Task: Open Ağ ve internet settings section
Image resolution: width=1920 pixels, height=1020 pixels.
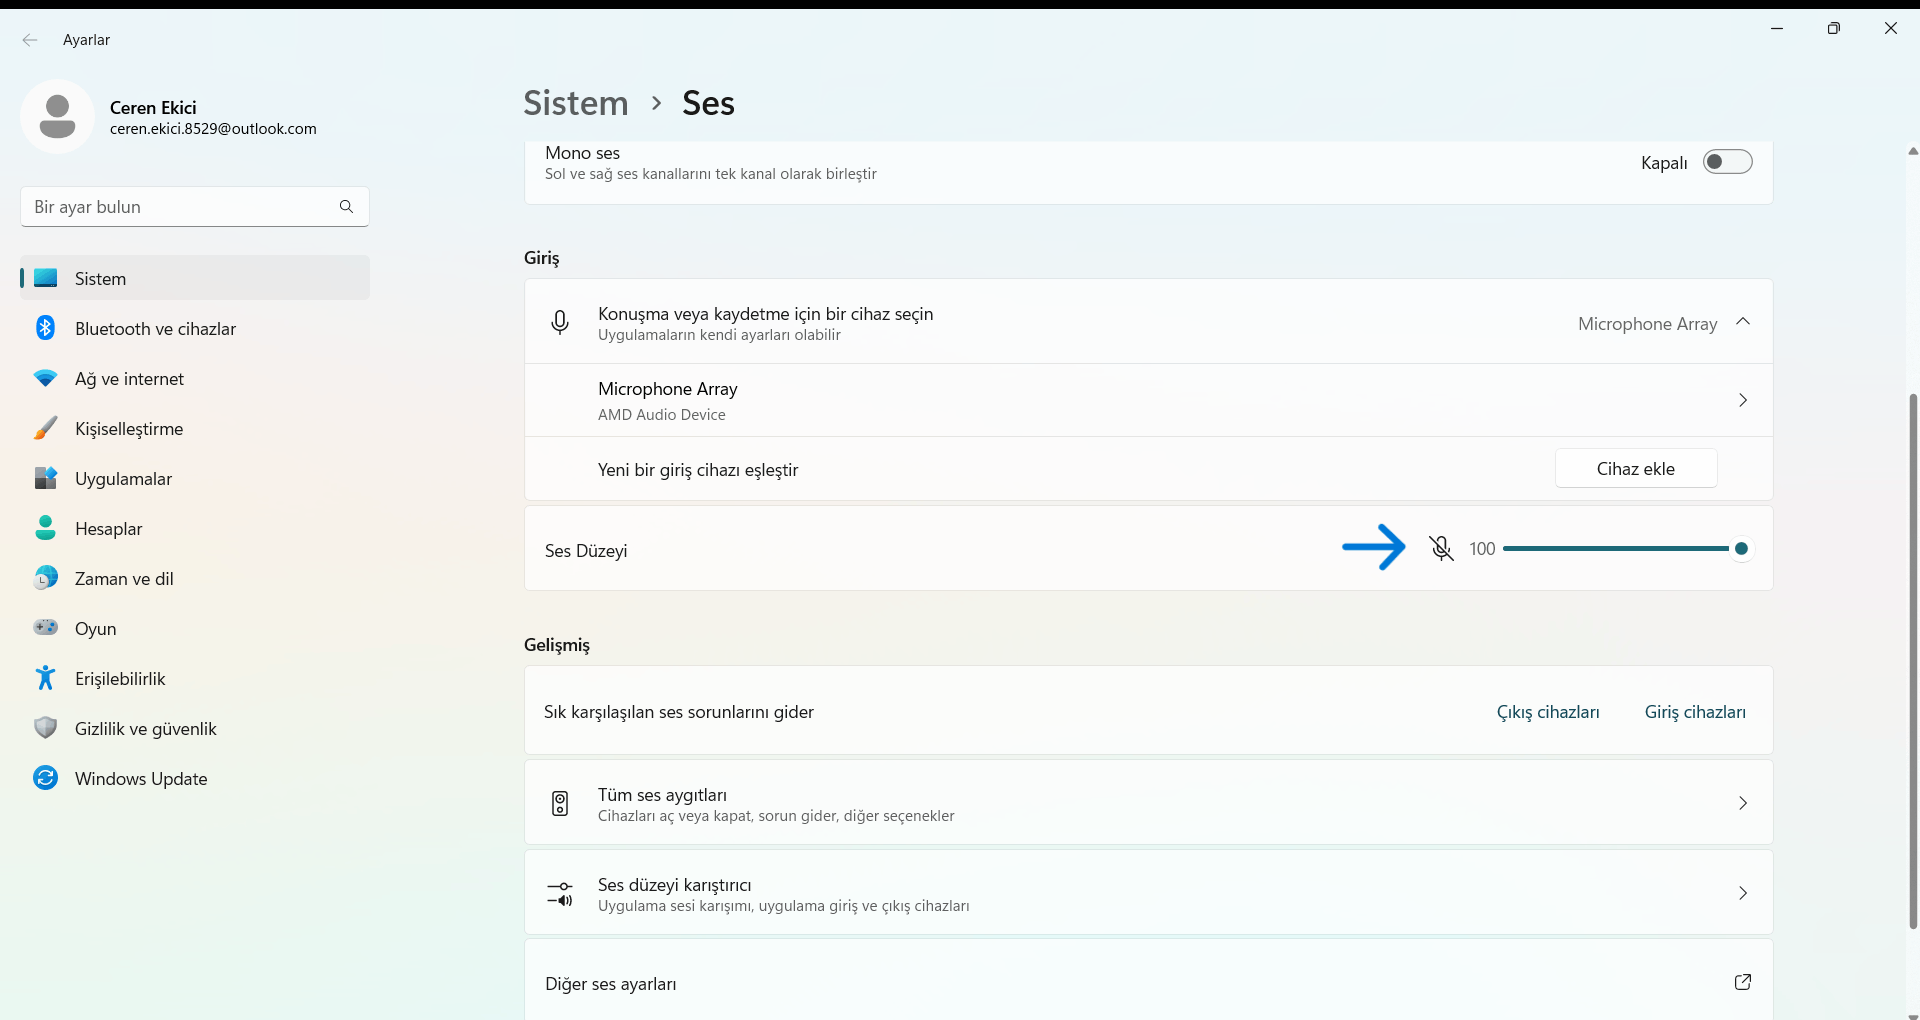Action: [129, 379]
